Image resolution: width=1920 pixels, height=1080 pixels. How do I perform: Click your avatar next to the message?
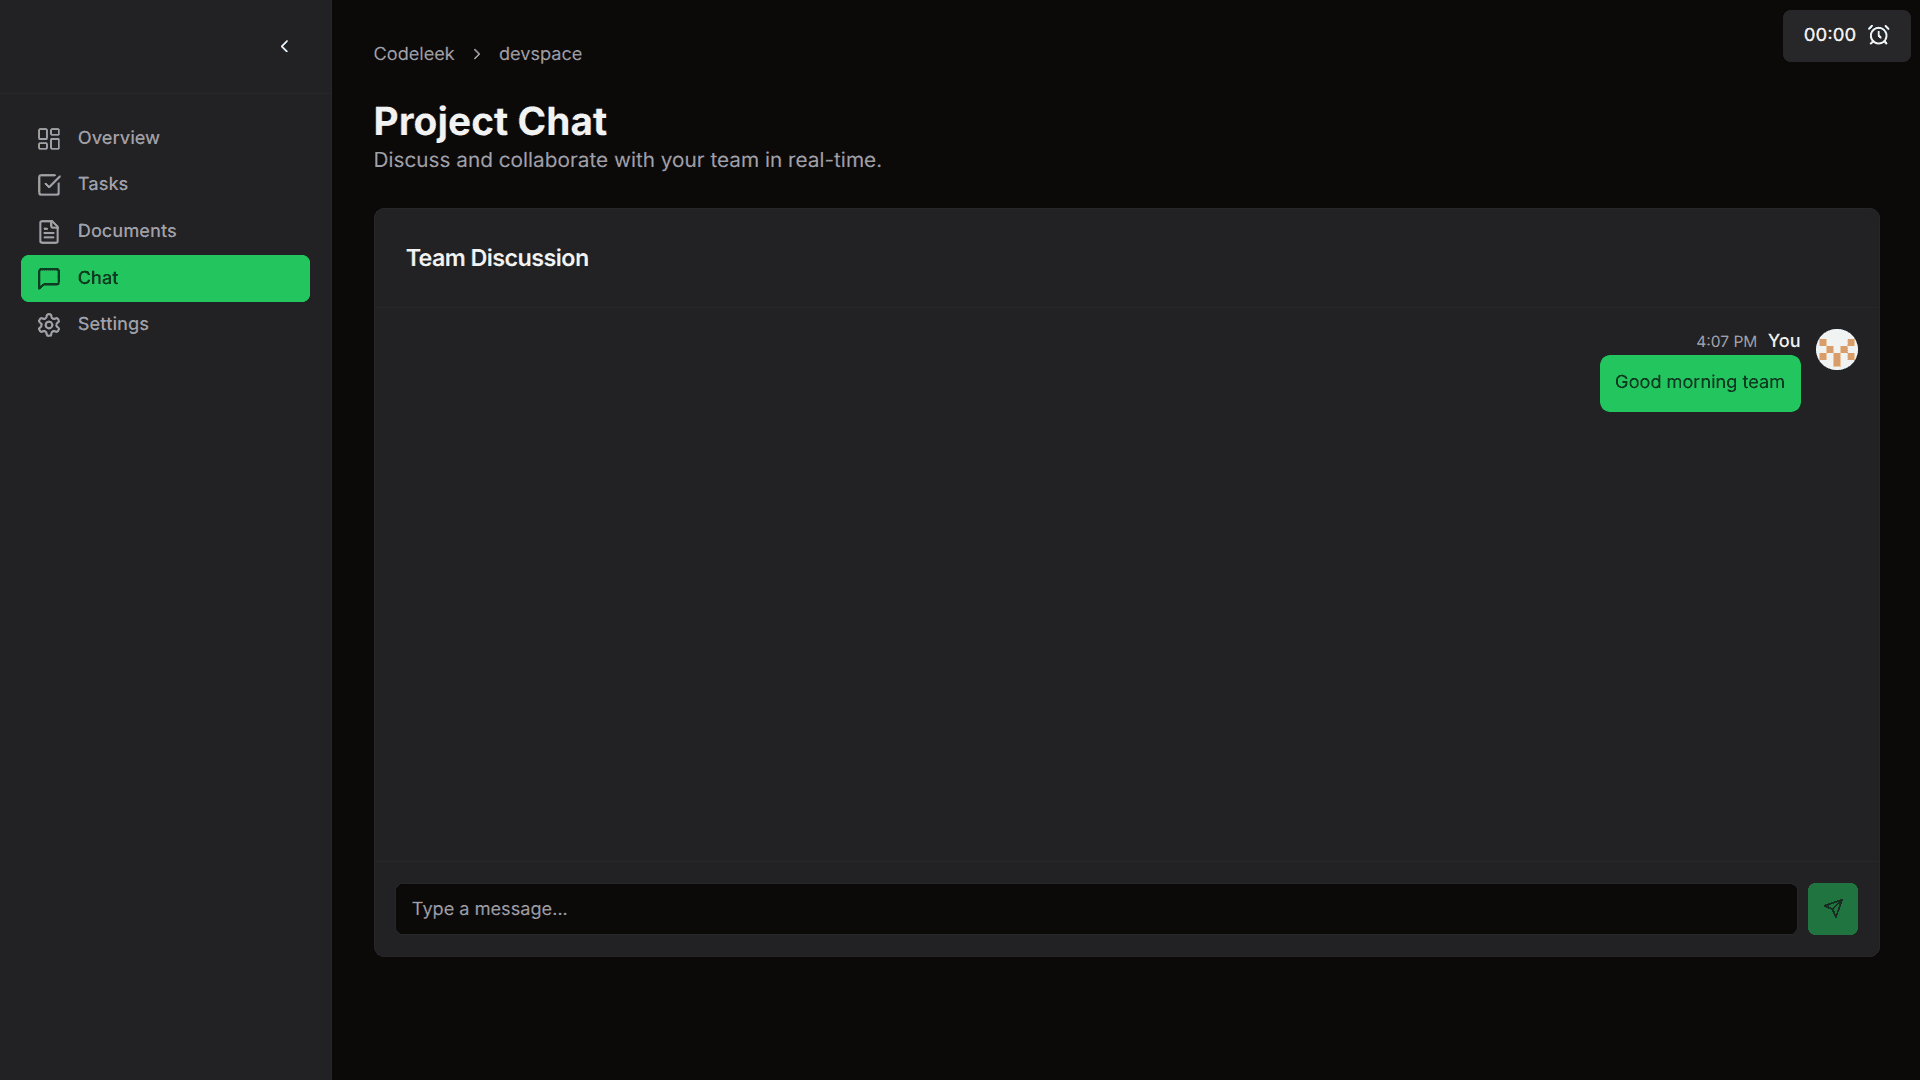coord(1836,349)
